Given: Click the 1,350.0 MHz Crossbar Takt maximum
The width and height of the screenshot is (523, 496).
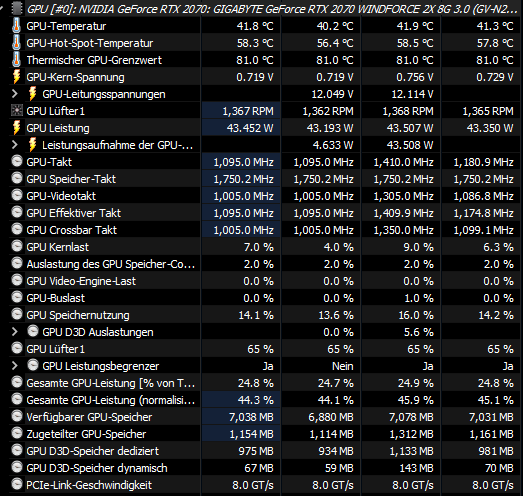Looking at the screenshot, I should click(403, 230).
